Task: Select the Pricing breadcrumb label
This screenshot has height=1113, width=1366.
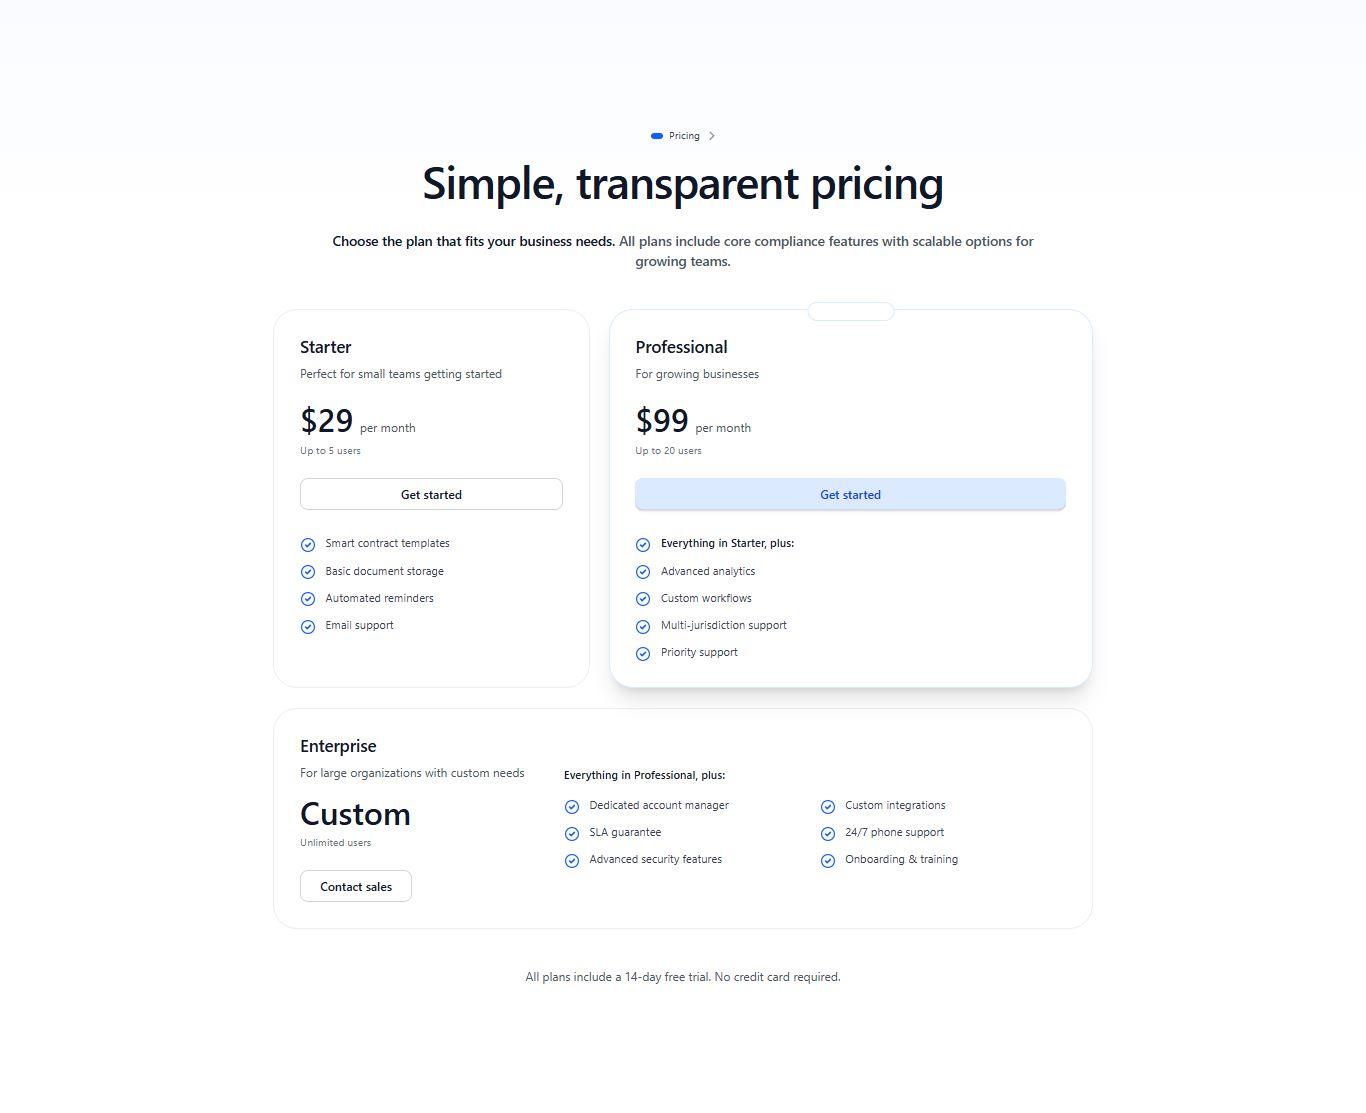Action: tap(683, 135)
